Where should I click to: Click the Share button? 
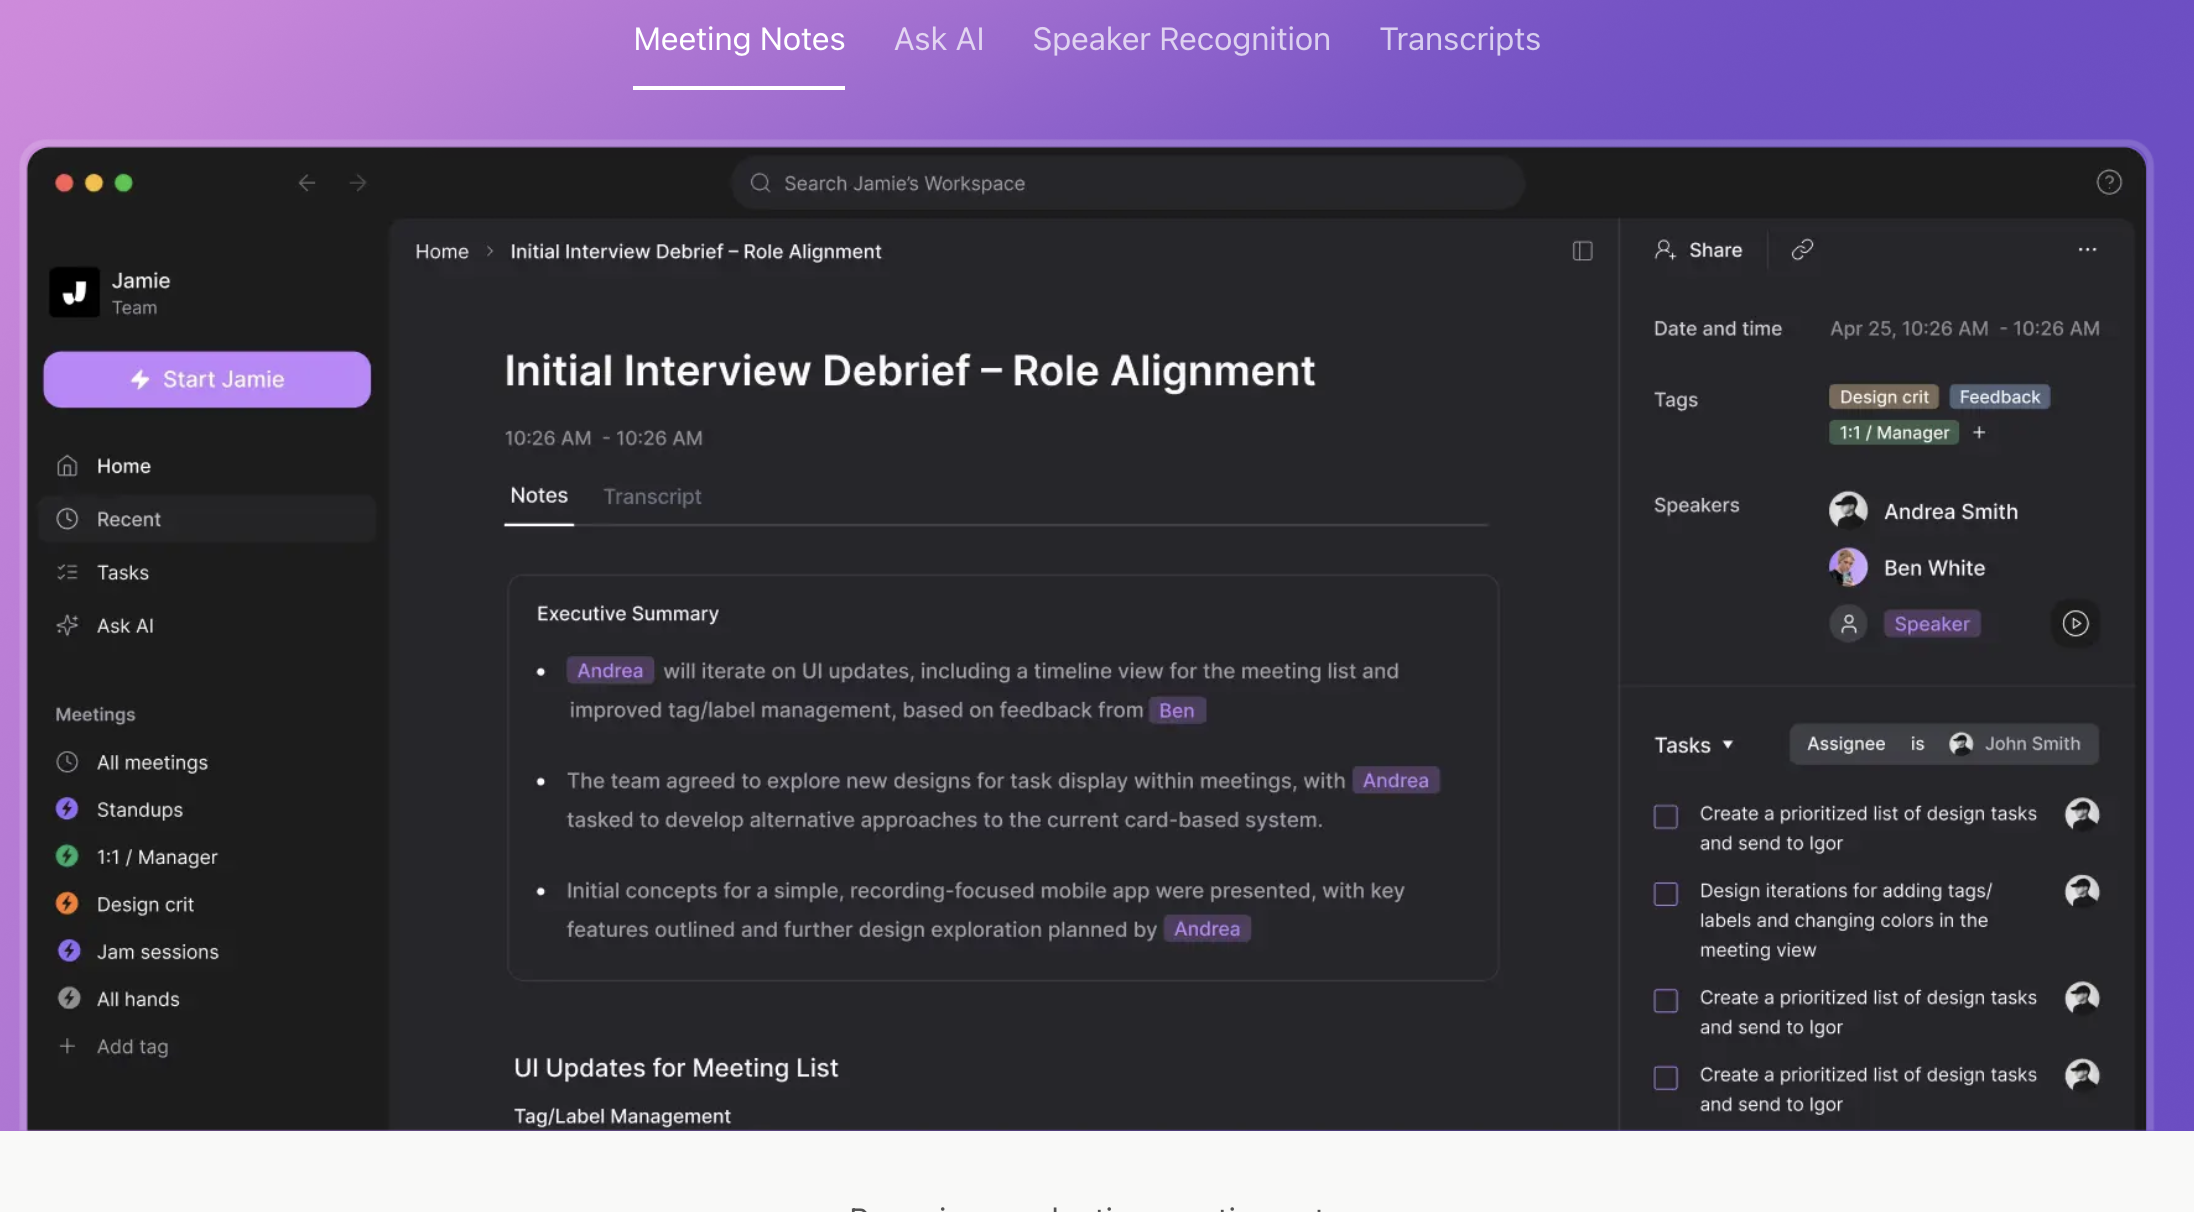point(1699,250)
